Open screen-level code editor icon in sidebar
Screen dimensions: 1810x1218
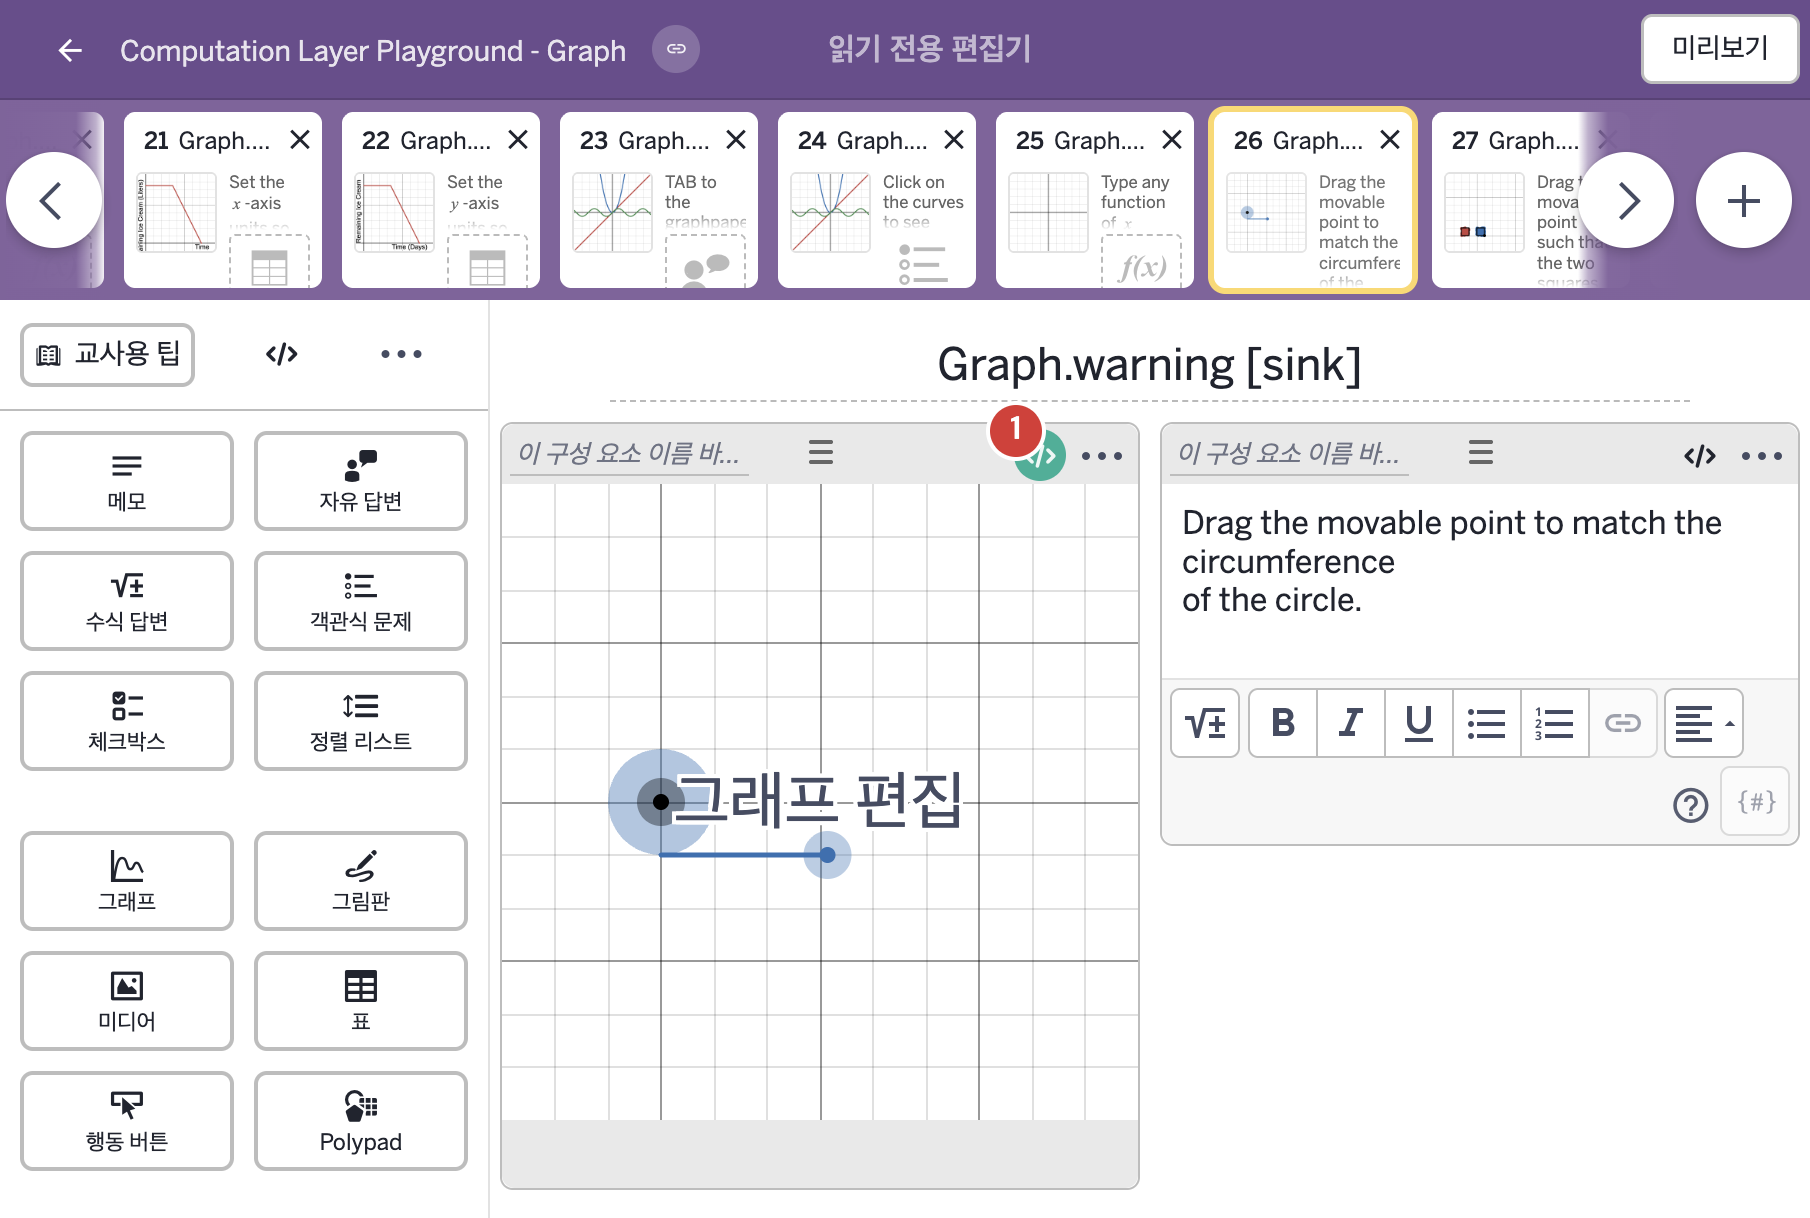point(282,354)
